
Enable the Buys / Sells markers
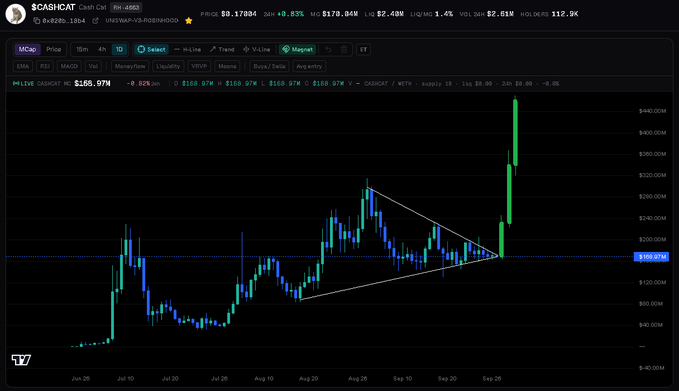pyautogui.click(x=269, y=66)
